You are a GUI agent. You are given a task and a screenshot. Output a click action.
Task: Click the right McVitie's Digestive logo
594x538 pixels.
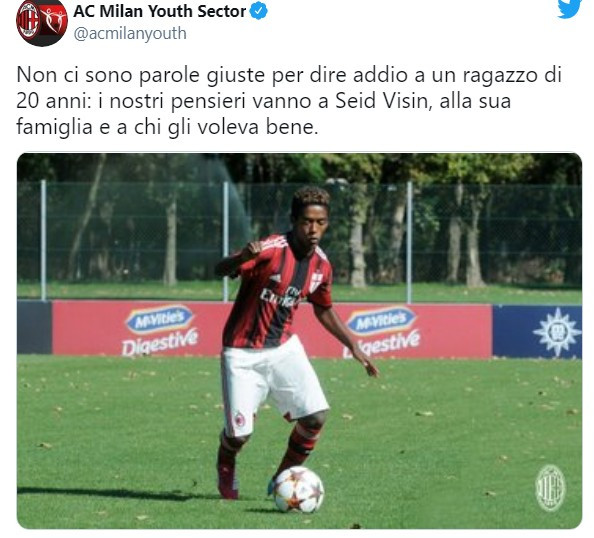pos(383,332)
